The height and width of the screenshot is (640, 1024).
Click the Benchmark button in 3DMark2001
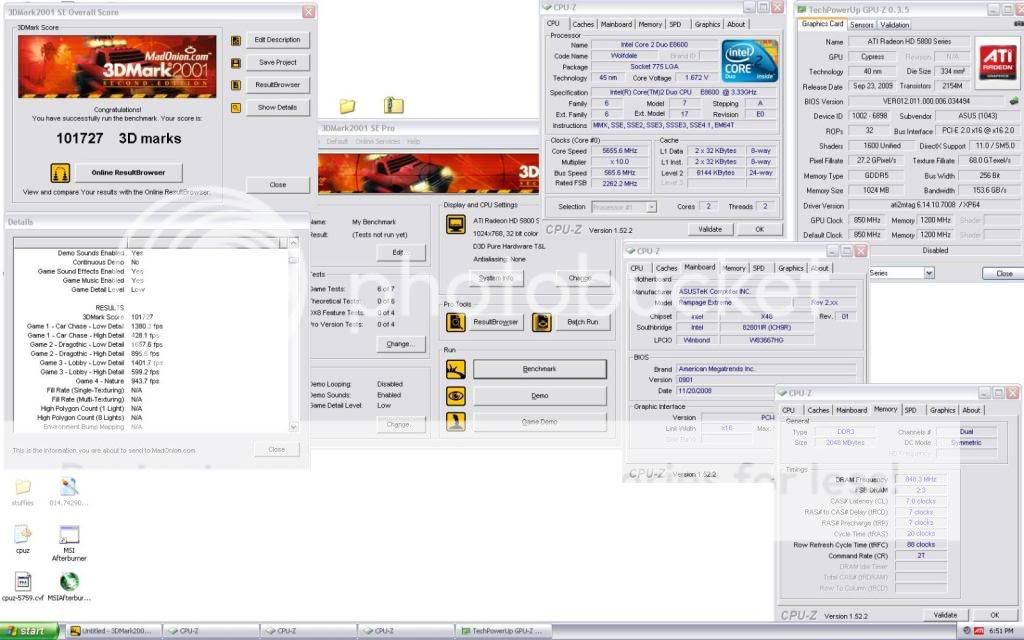[539, 369]
